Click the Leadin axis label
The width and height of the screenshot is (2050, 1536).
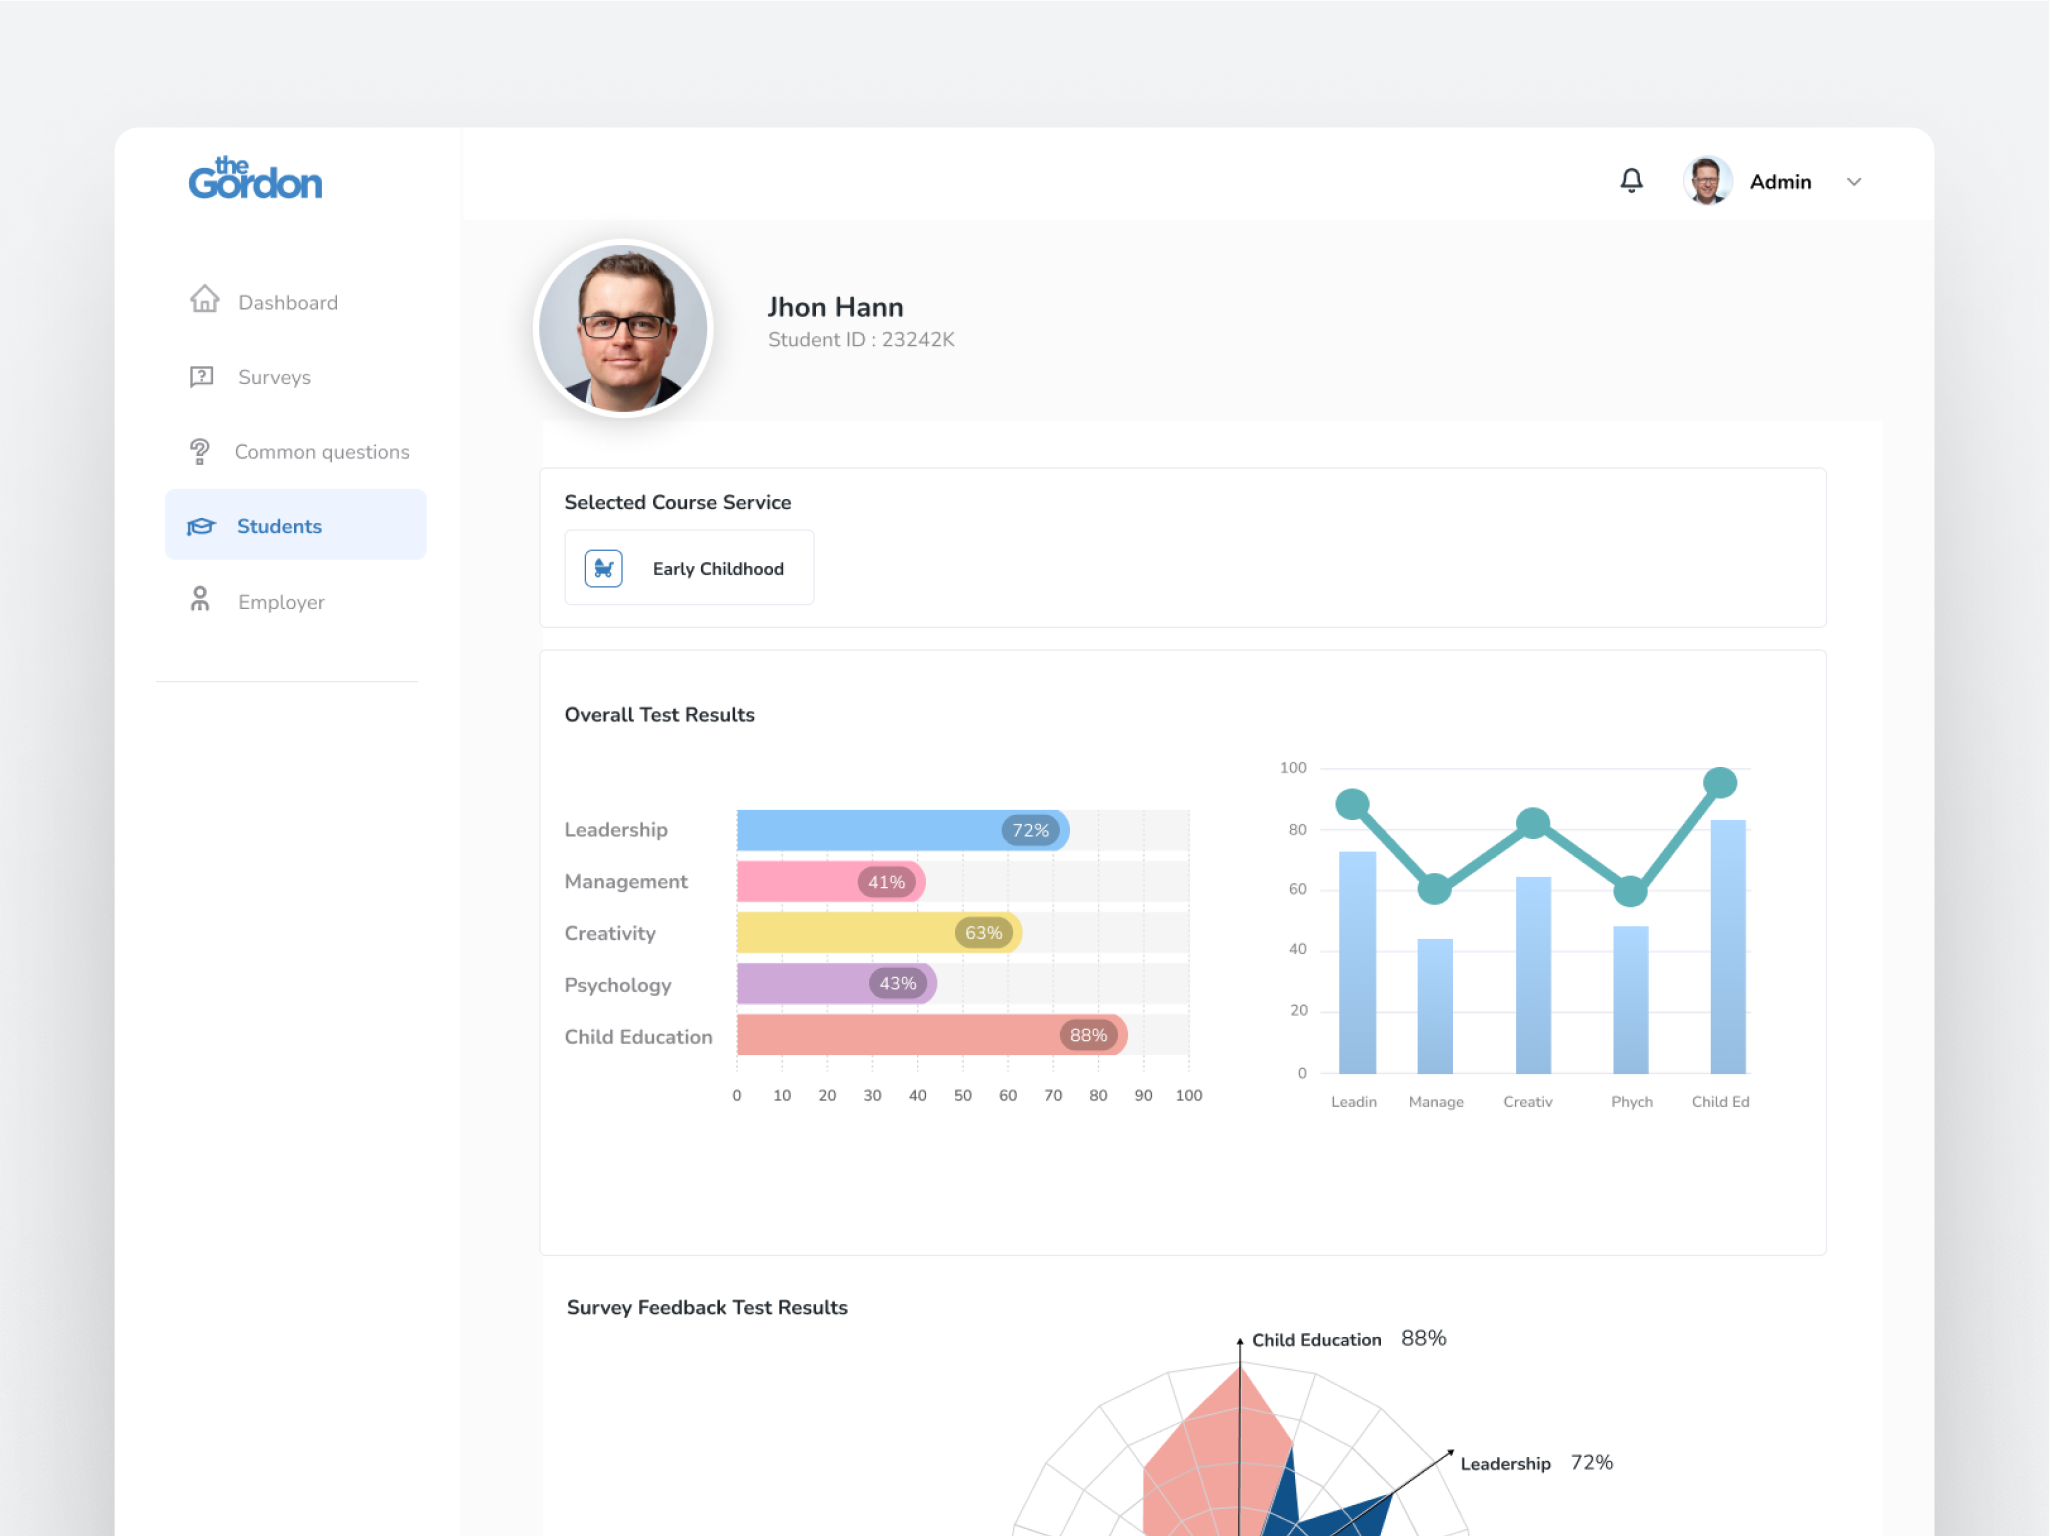1354,1102
